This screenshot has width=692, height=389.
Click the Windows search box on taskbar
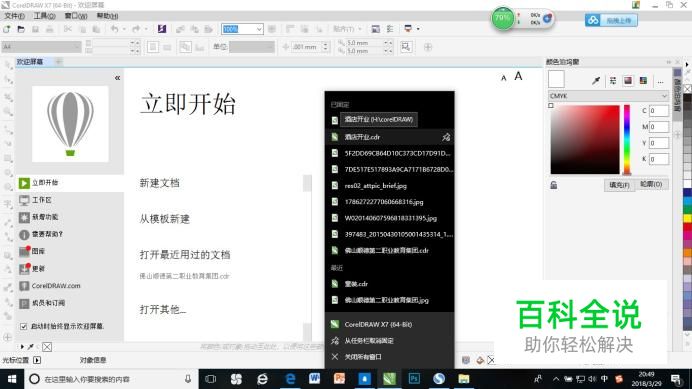(x=110, y=379)
